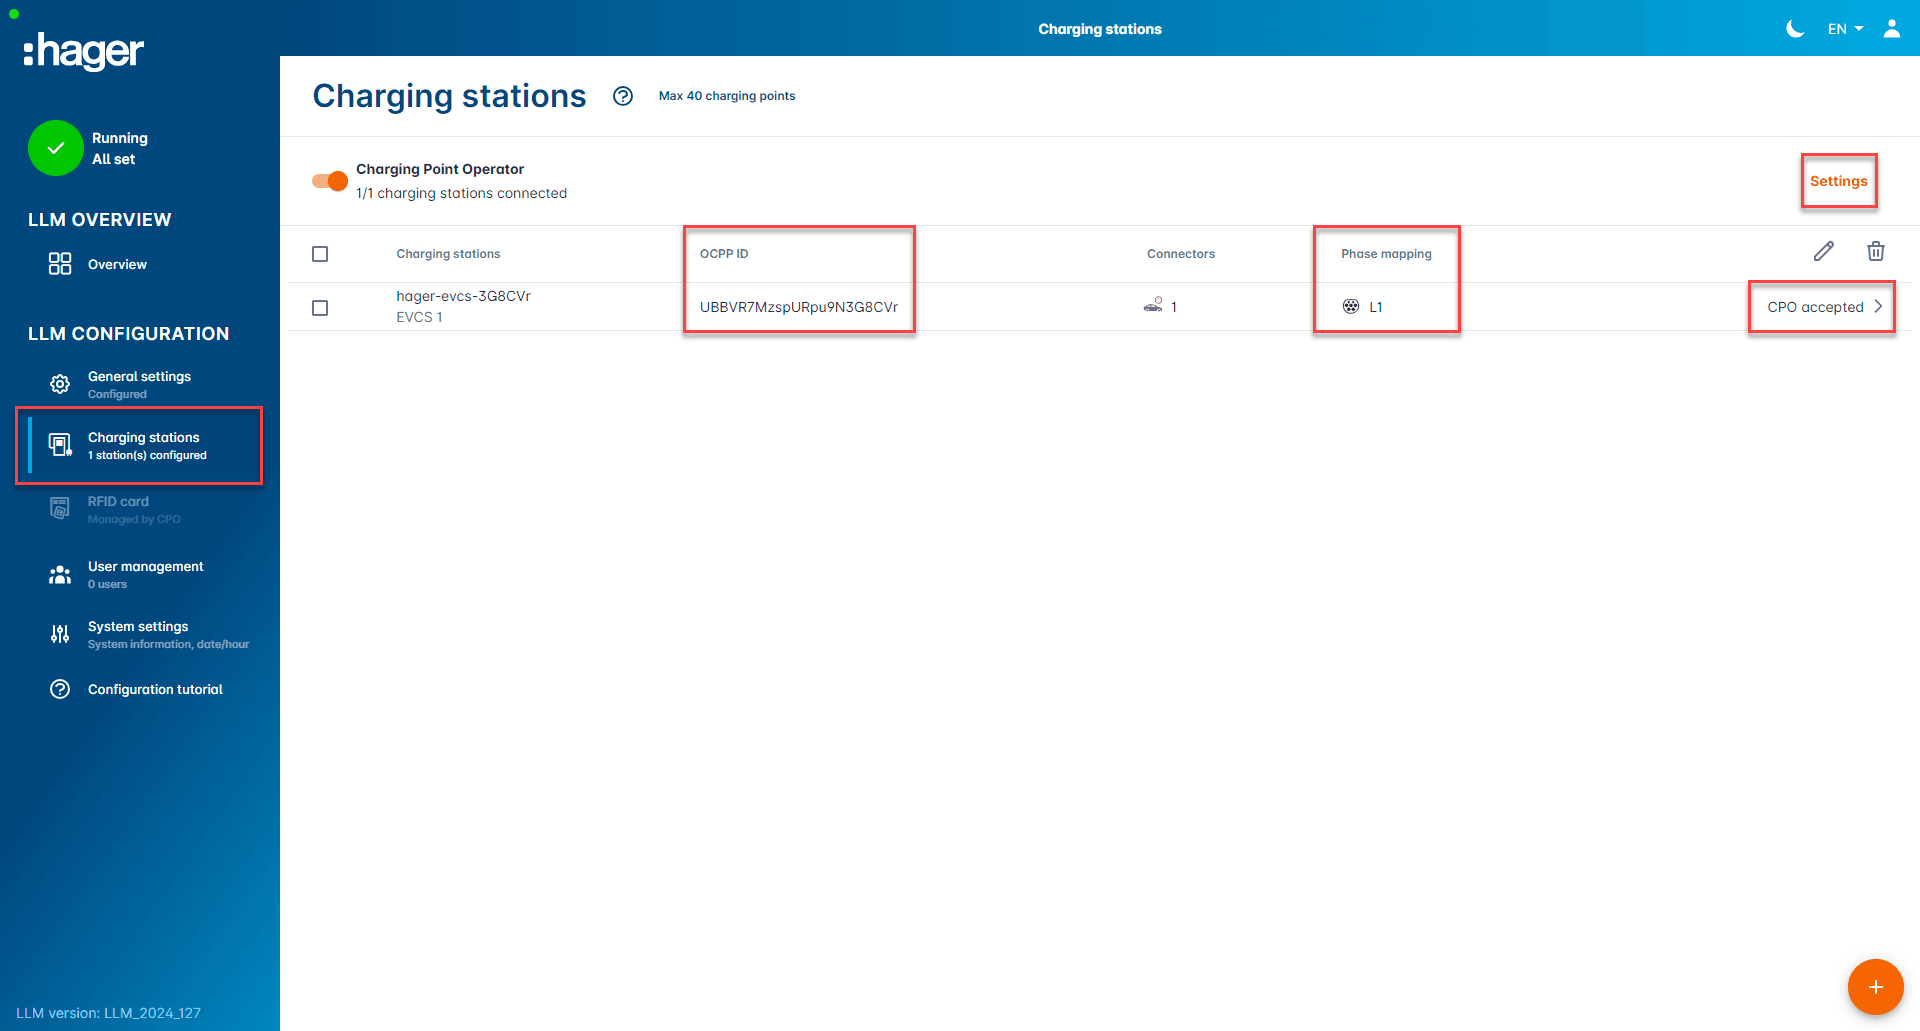The width and height of the screenshot is (1920, 1031).
Task: Click the EVCS 1 label
Action: tap(419, 317)
